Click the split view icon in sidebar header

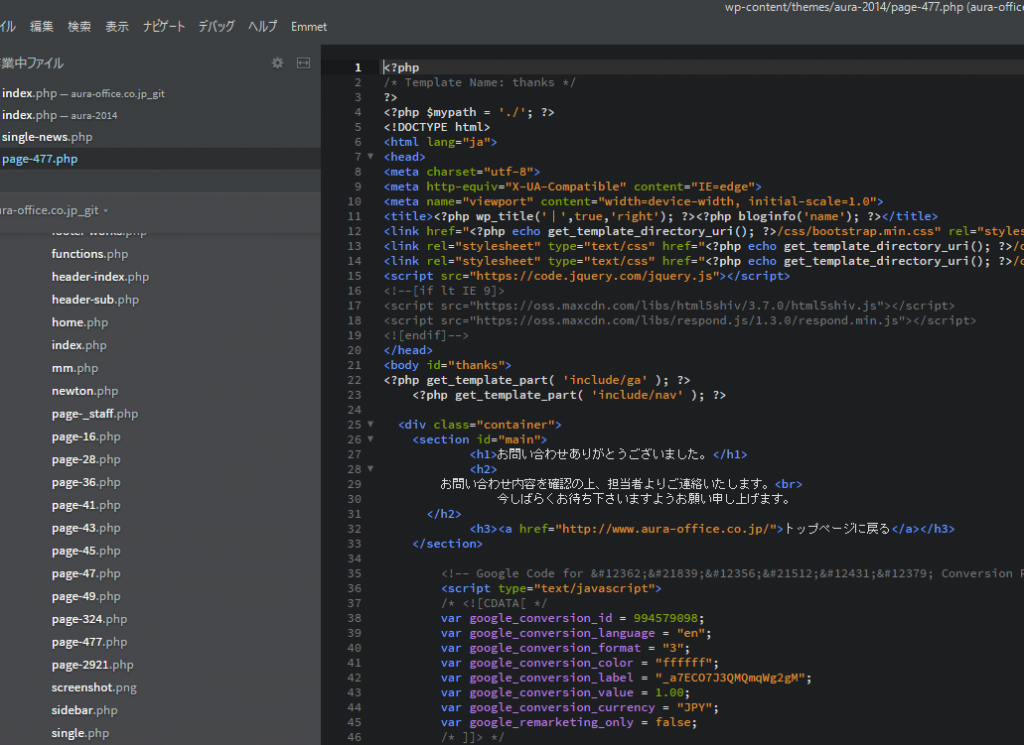pyautogui.click(x=303, y=63)
